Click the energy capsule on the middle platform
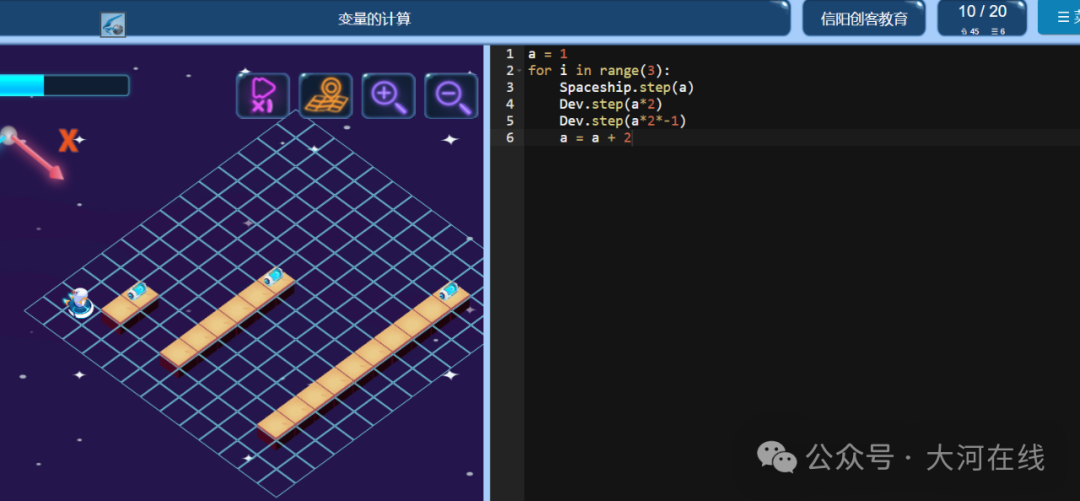This screenshot has height=501, width=1080. [x=273, y=276]
